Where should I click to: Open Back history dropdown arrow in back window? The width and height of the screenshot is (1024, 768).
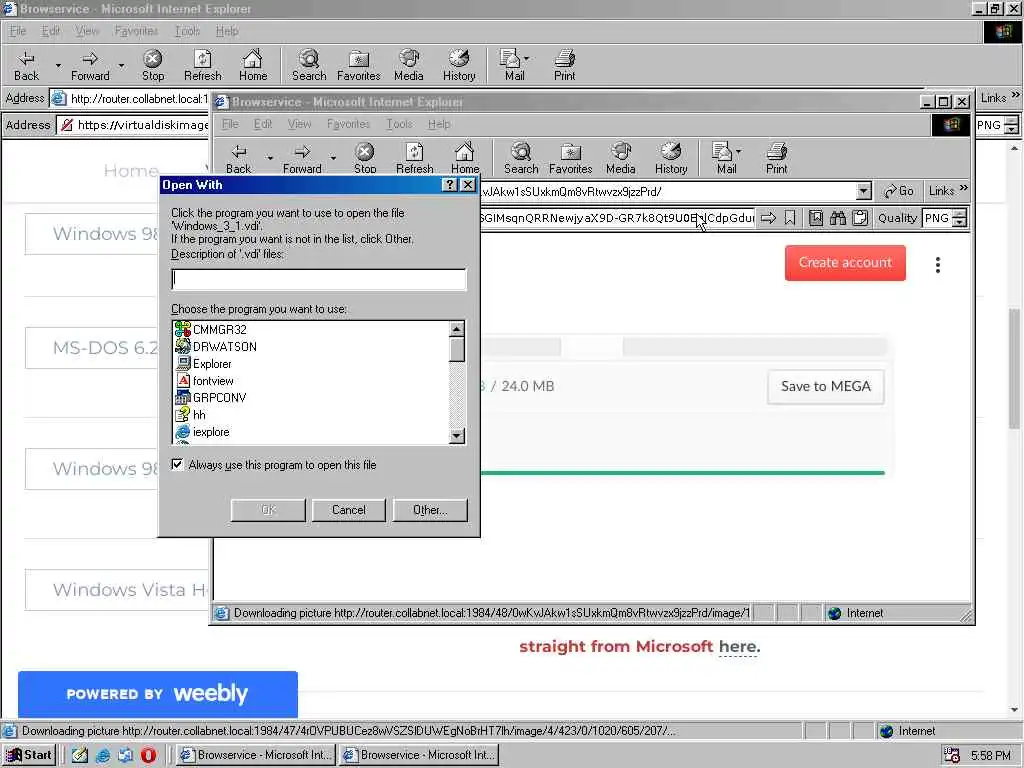tap(58, 65)
